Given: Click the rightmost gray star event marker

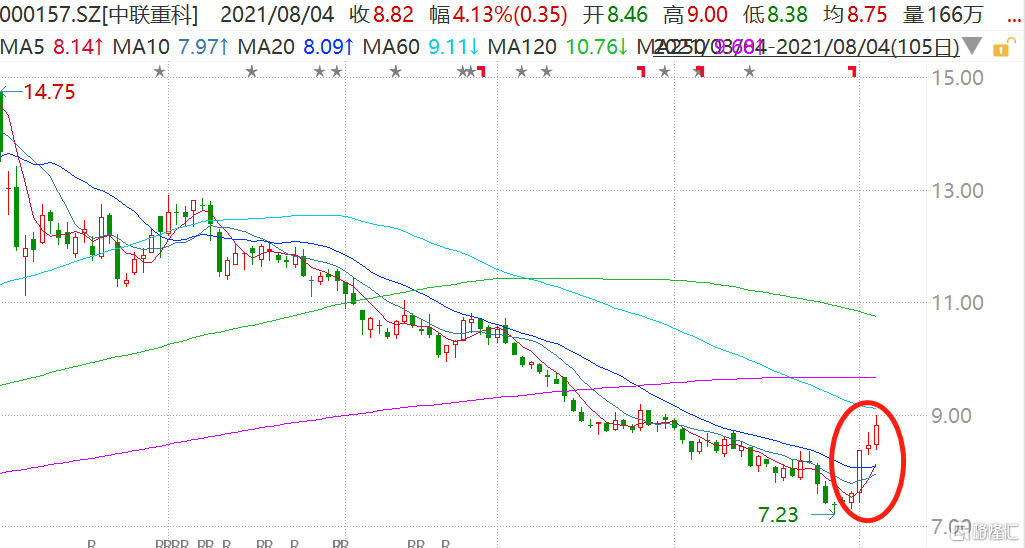Looking at the screenshot, I should (x=750, y=71).
